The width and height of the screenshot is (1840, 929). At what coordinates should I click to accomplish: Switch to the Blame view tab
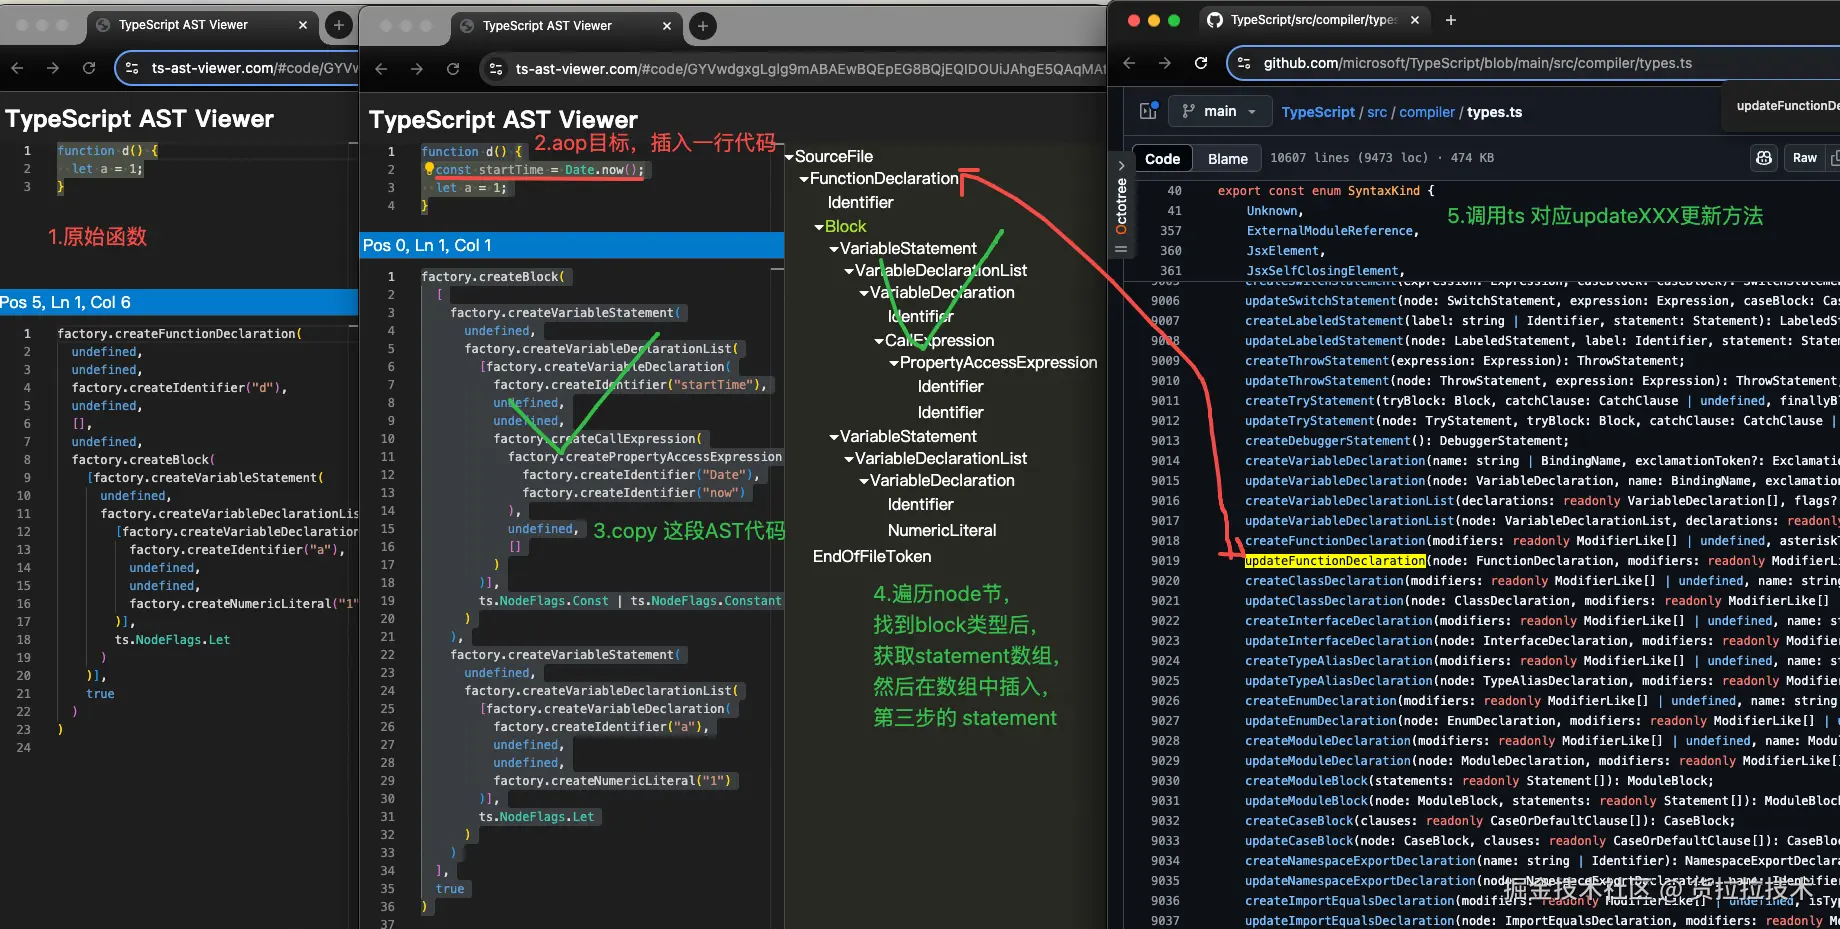tap(1227, 158)
